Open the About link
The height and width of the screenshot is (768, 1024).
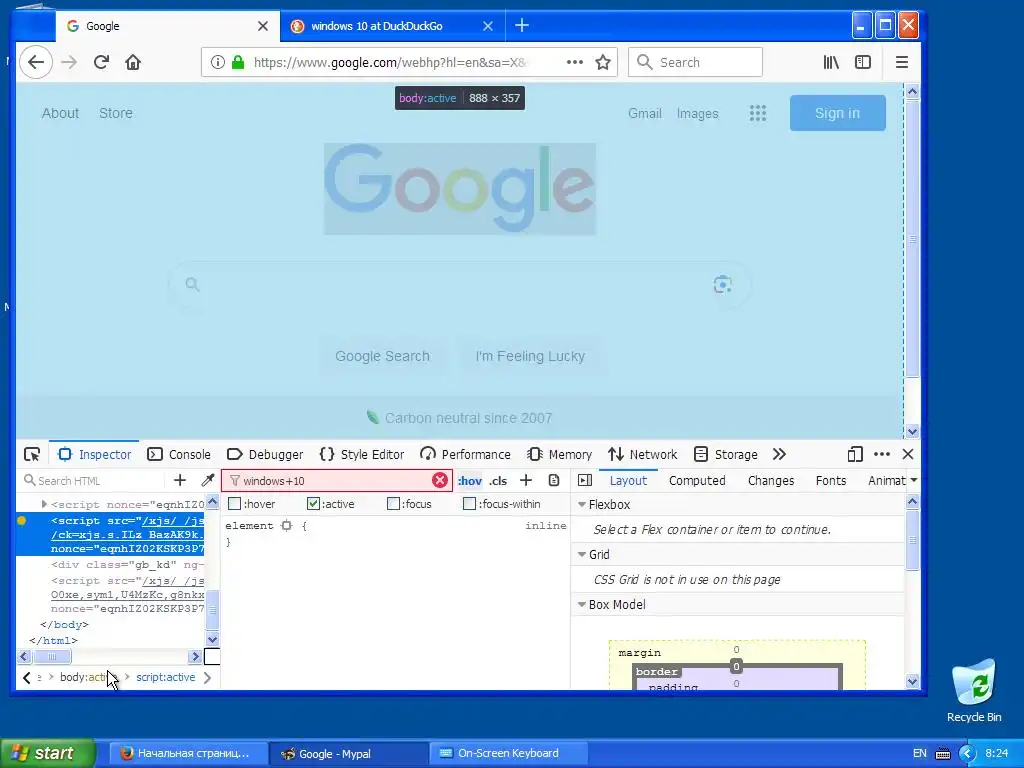pyautogui.click(x=60, y=113)
